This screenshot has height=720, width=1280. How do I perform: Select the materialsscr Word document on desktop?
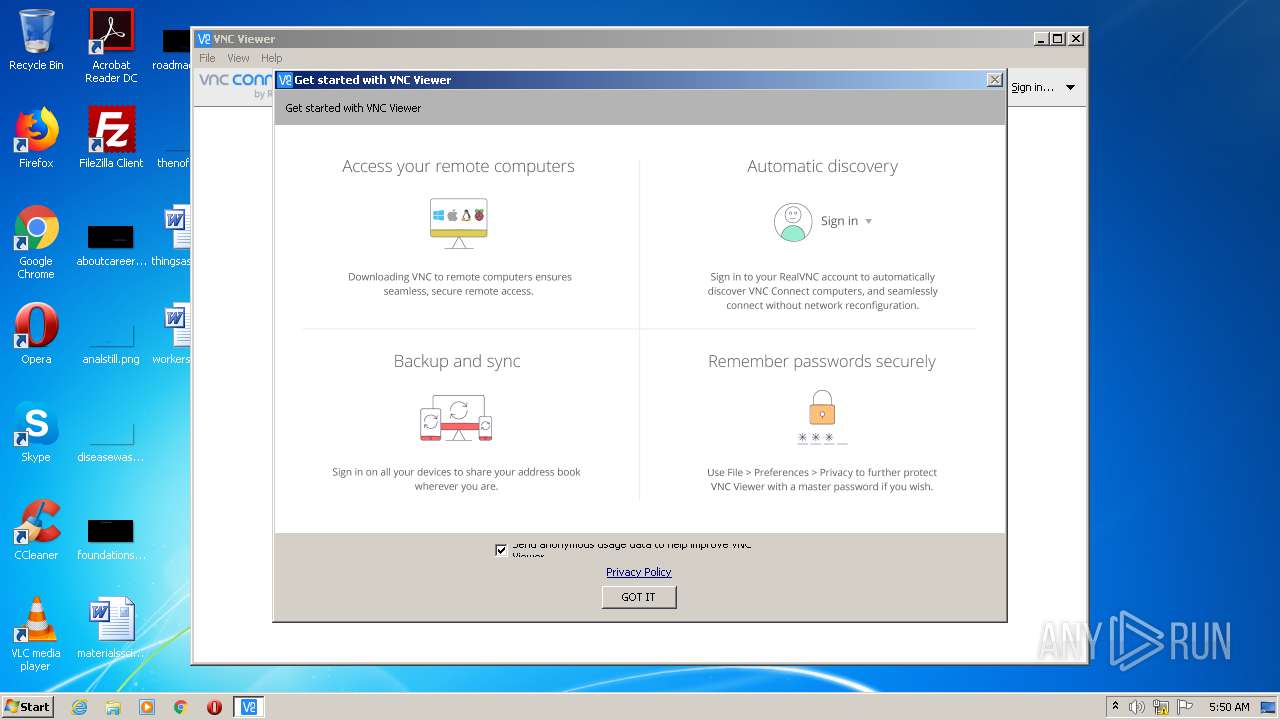pos(111,628)
